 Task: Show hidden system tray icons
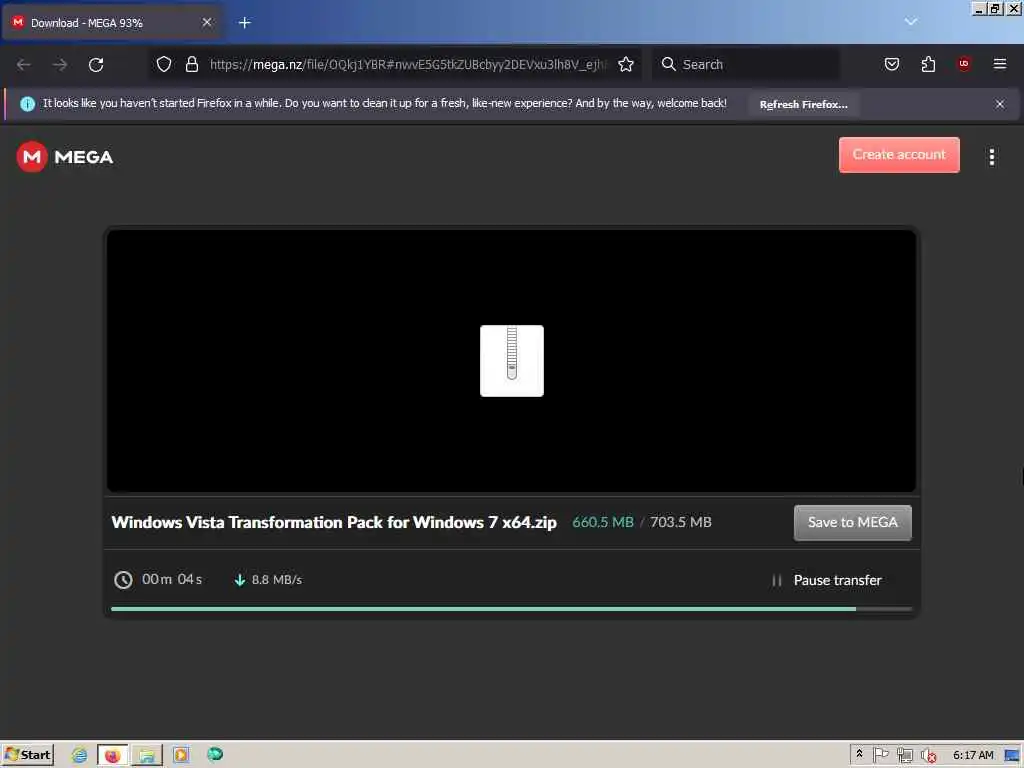coord(859,754)
